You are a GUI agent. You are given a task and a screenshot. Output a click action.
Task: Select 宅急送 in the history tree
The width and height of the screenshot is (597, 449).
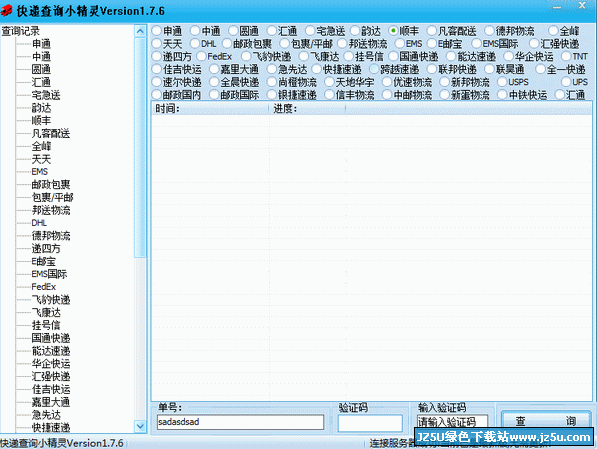coord(46,95)
